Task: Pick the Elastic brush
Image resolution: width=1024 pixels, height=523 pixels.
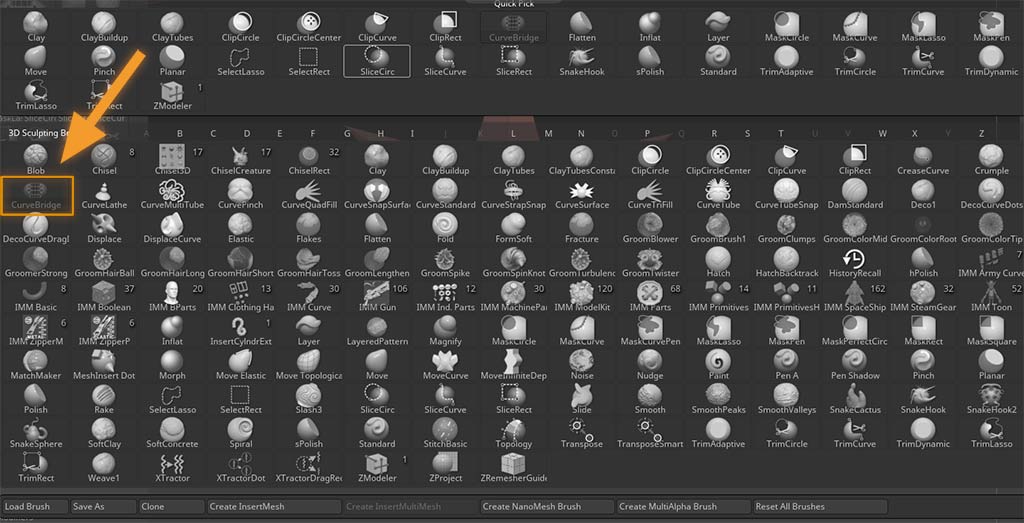Action: (x=240, y=228)
